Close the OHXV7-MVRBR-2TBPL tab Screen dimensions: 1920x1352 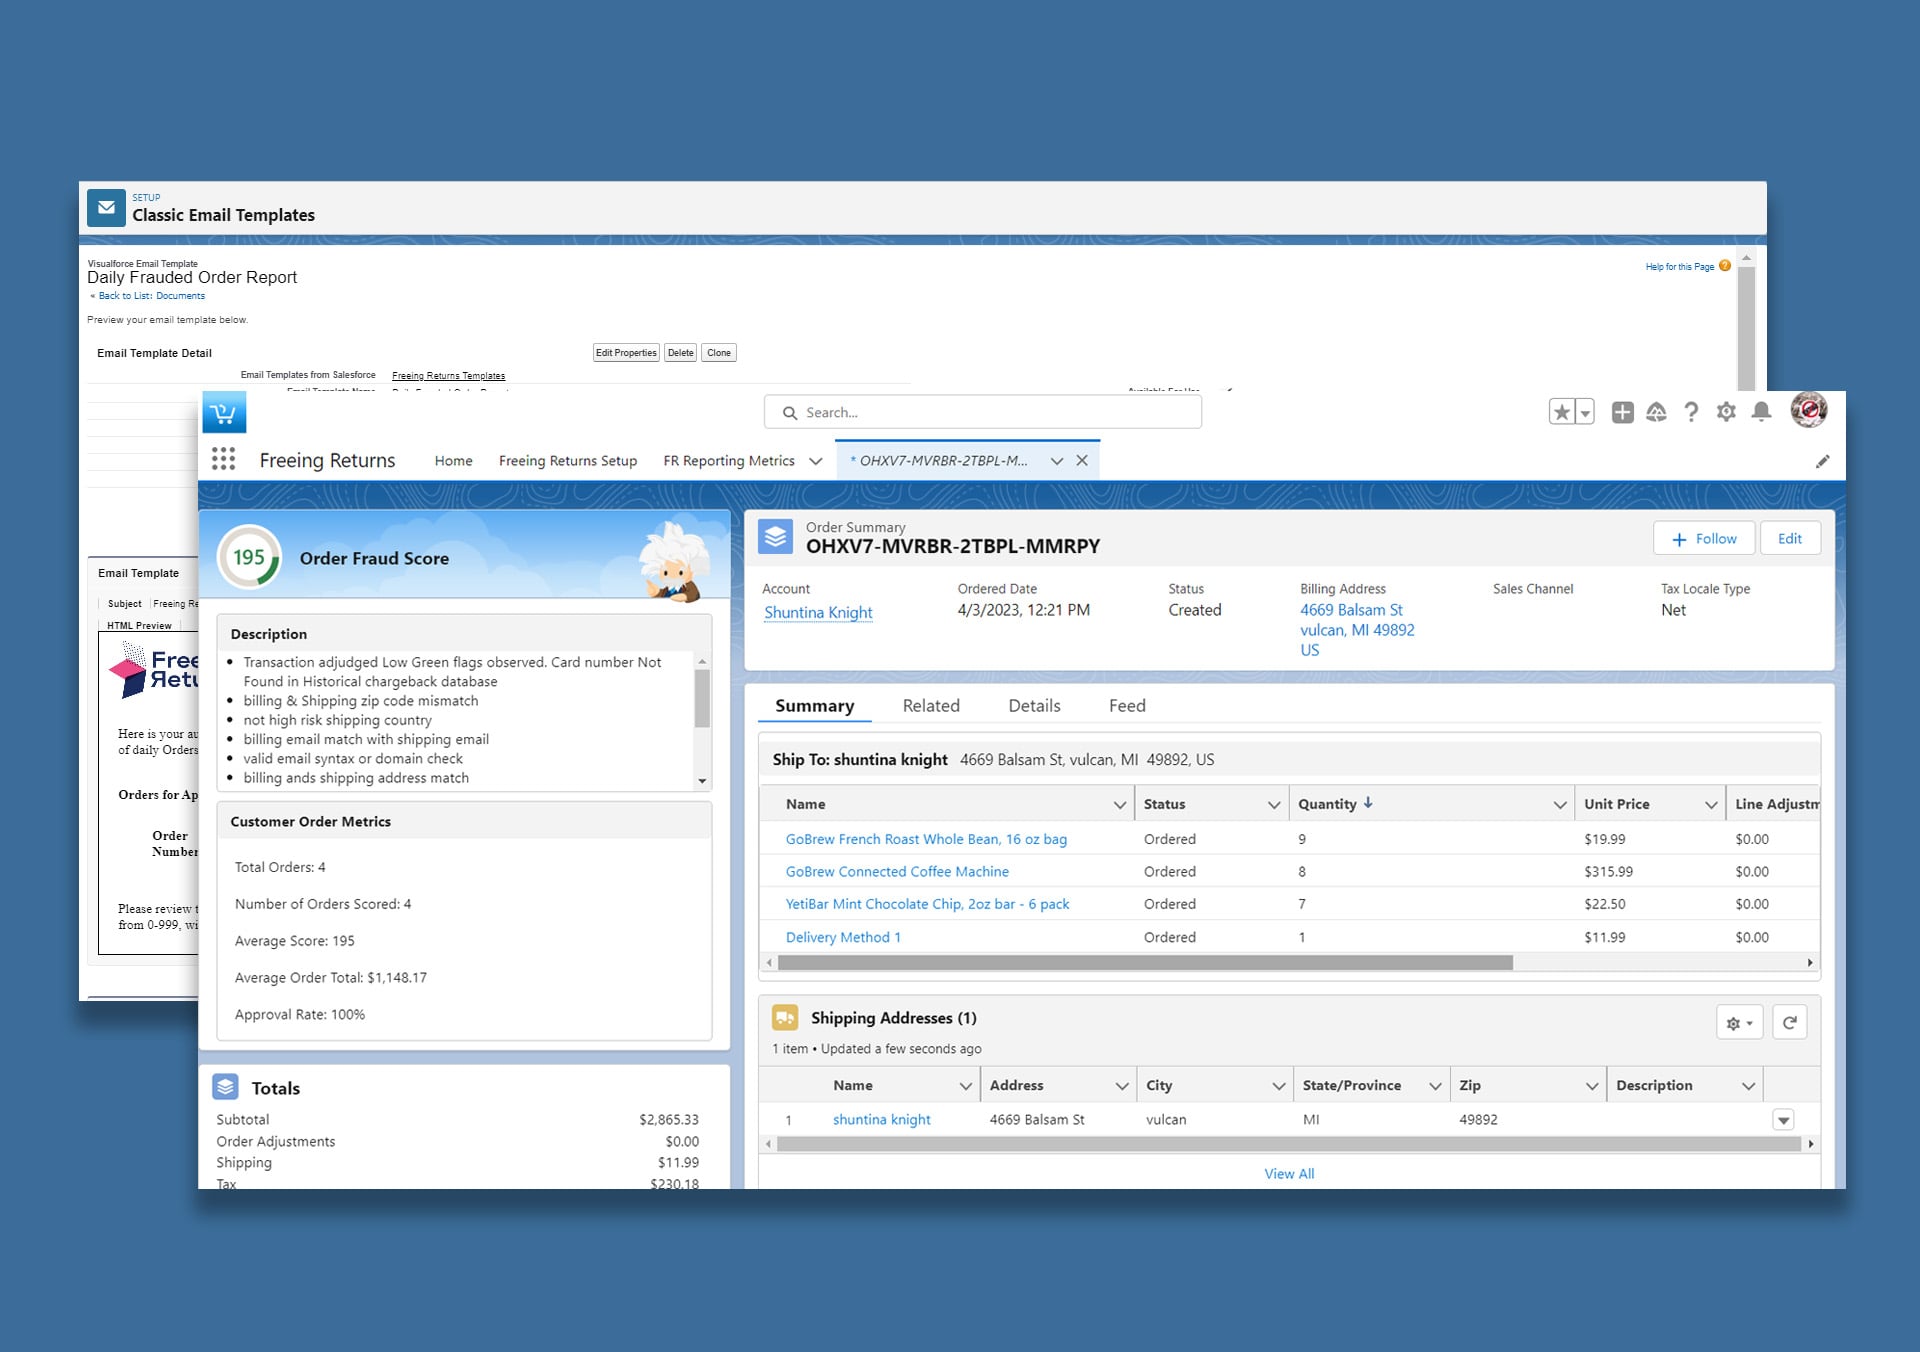pos(1082,461)
